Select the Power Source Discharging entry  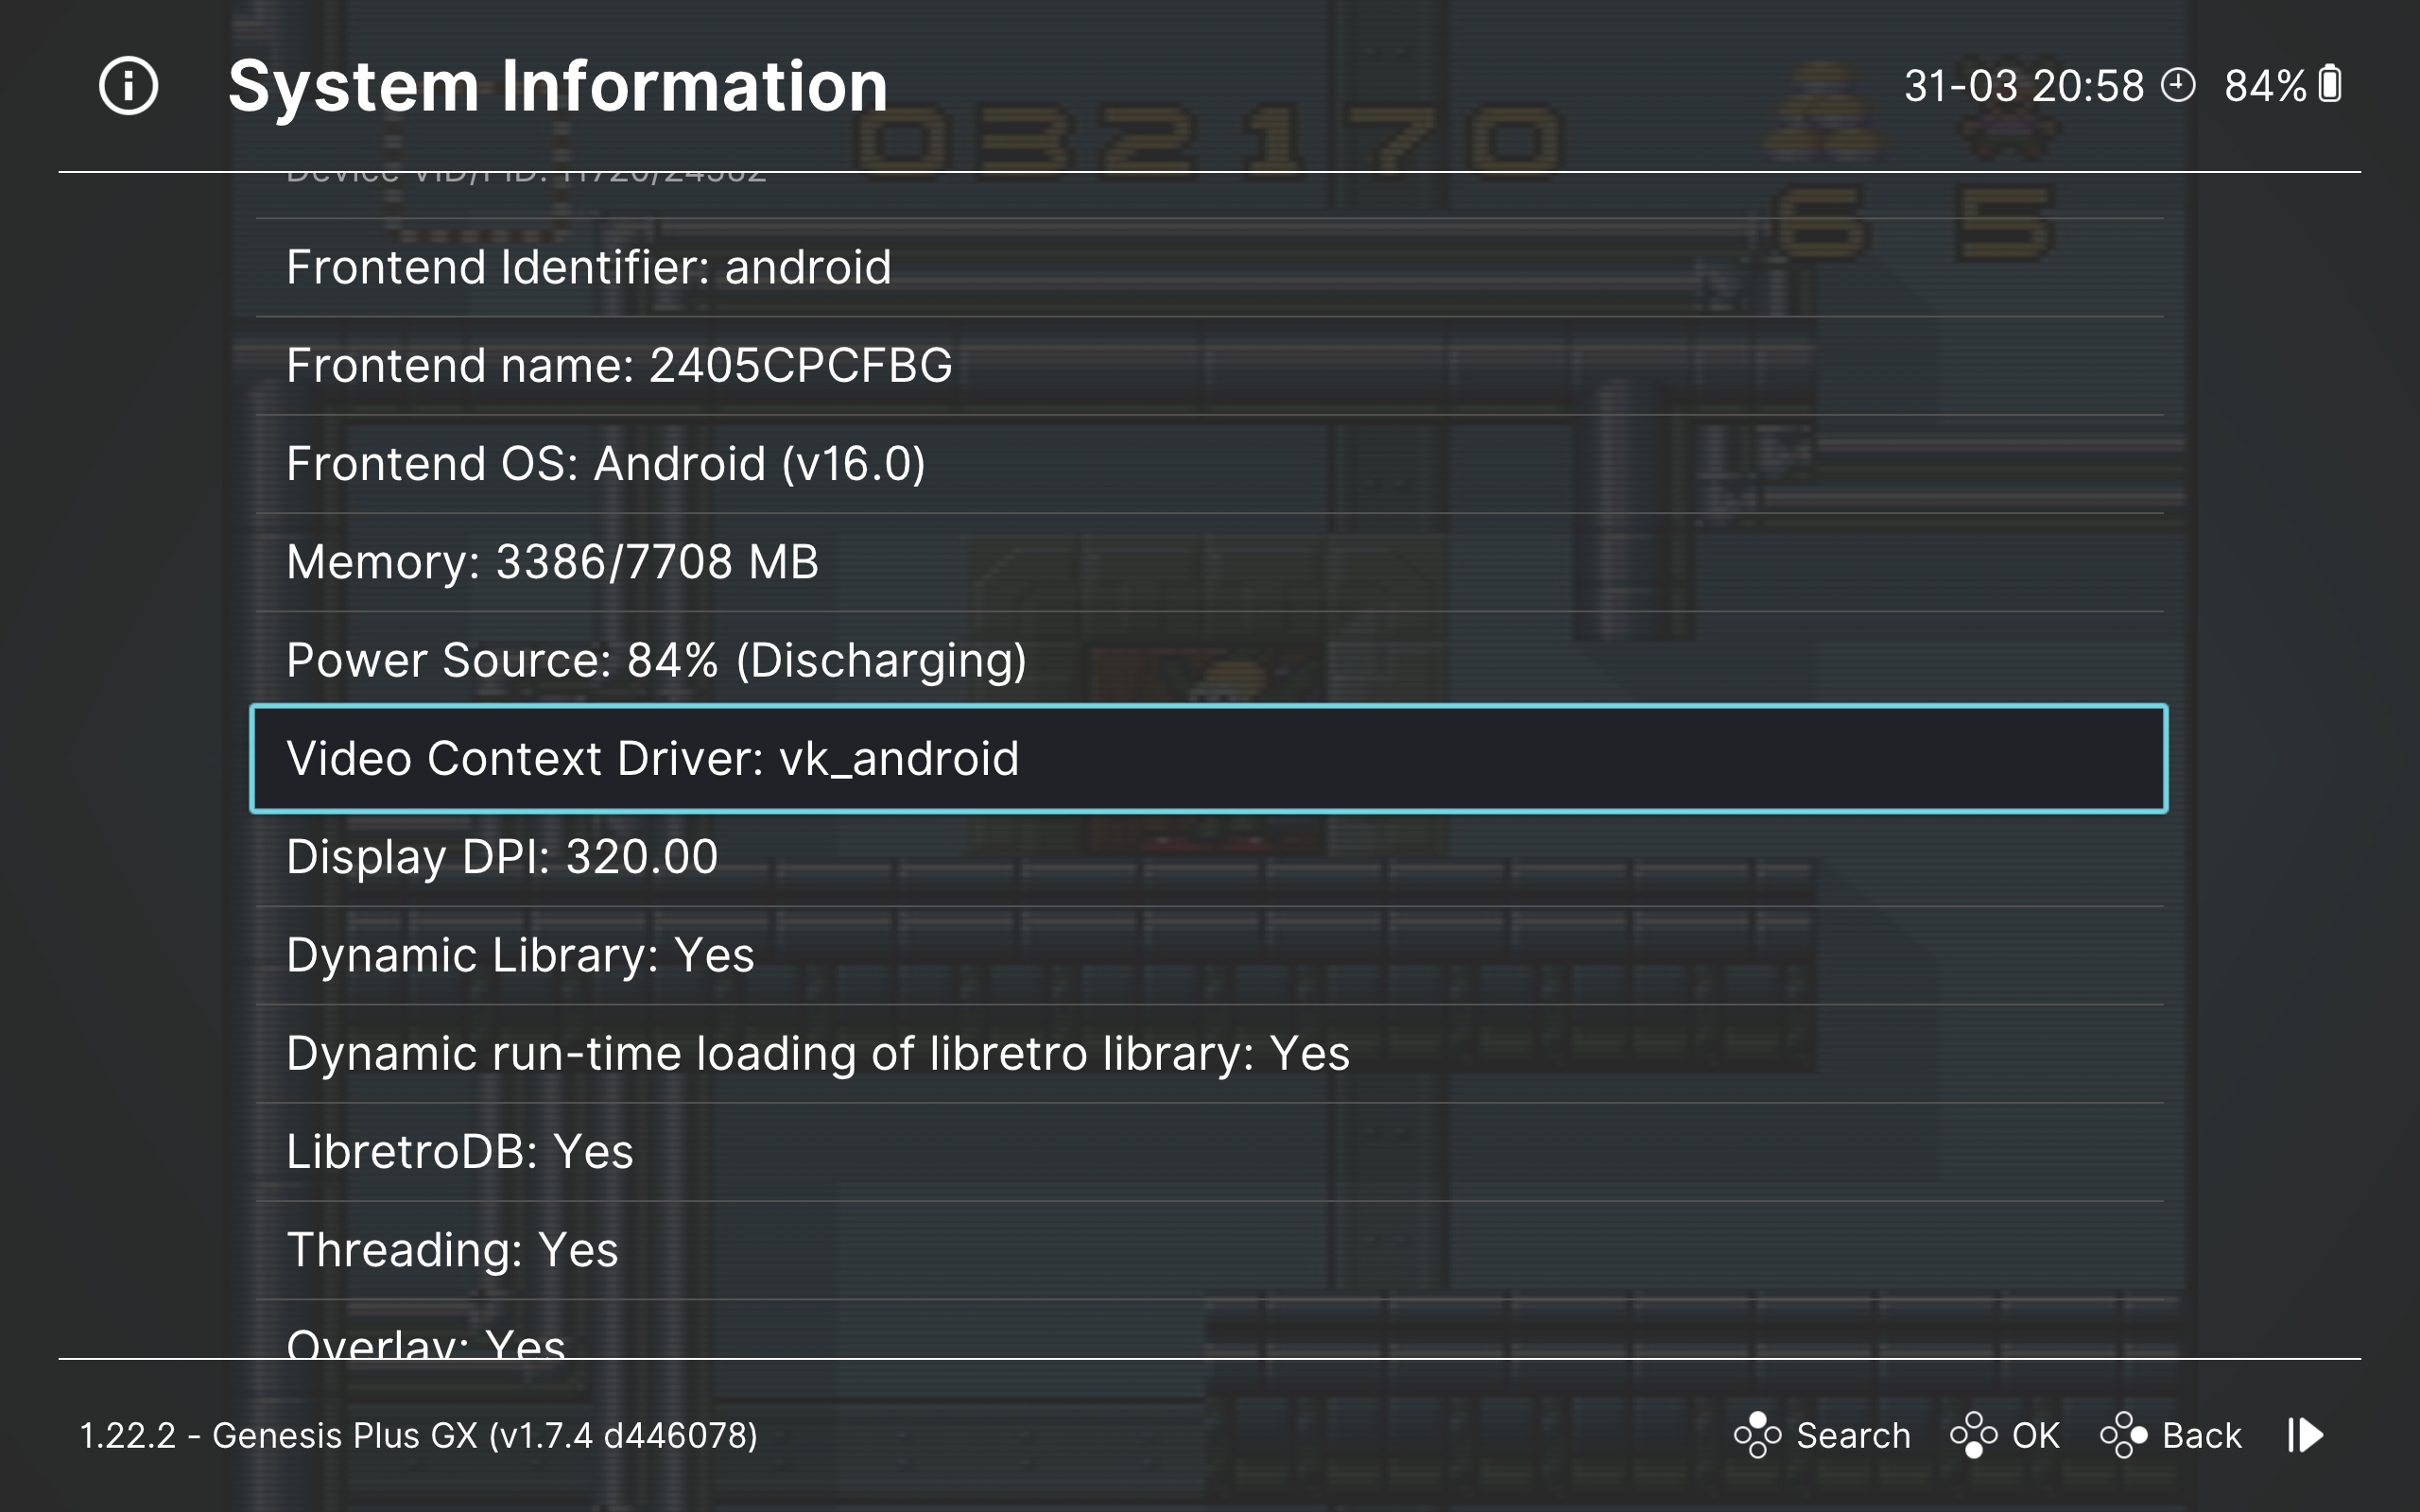click(656, 660)
